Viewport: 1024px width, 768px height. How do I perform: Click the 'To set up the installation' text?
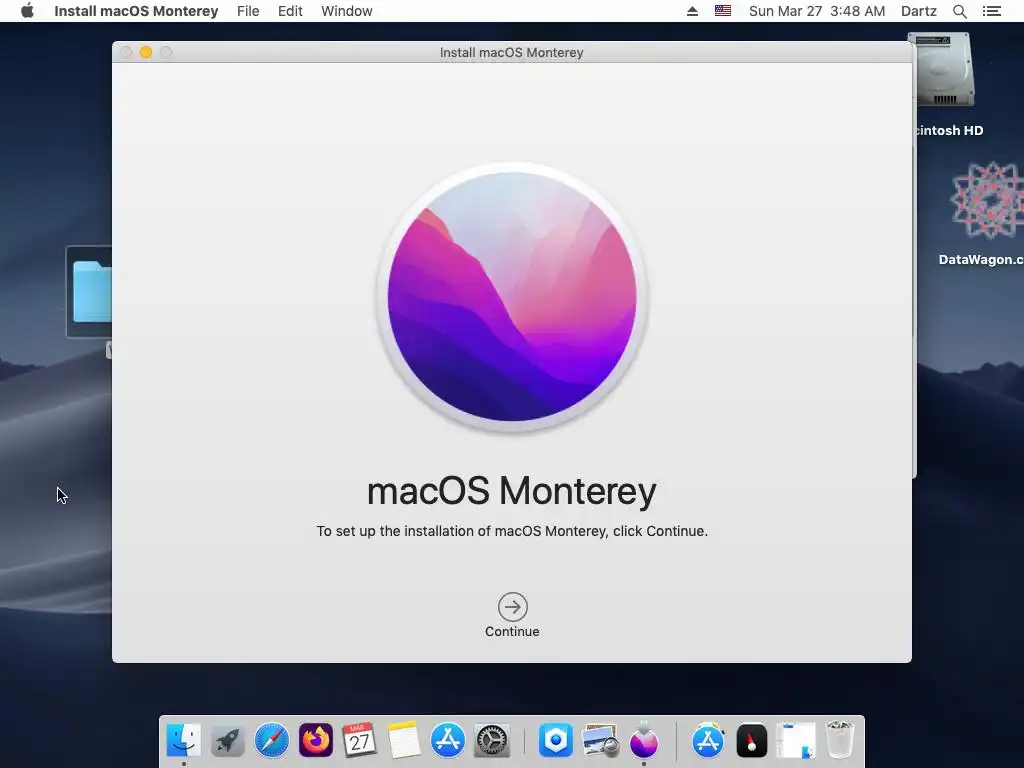pyautogui.click(x=512, y=531)
